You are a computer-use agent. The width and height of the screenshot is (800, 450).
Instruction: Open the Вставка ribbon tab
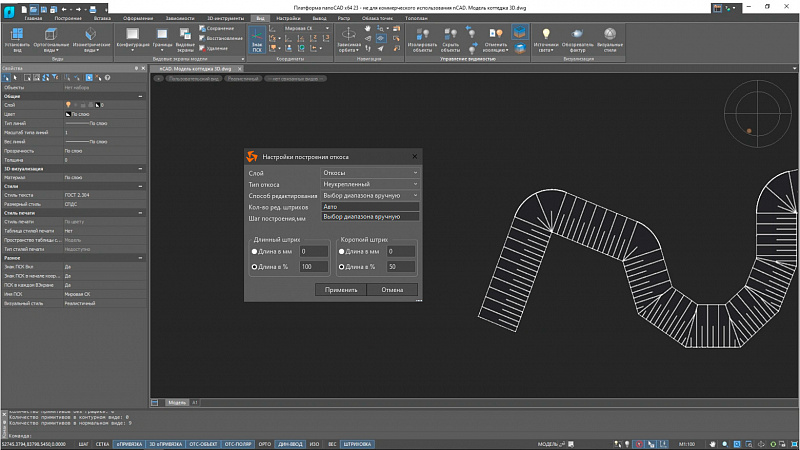102,18
